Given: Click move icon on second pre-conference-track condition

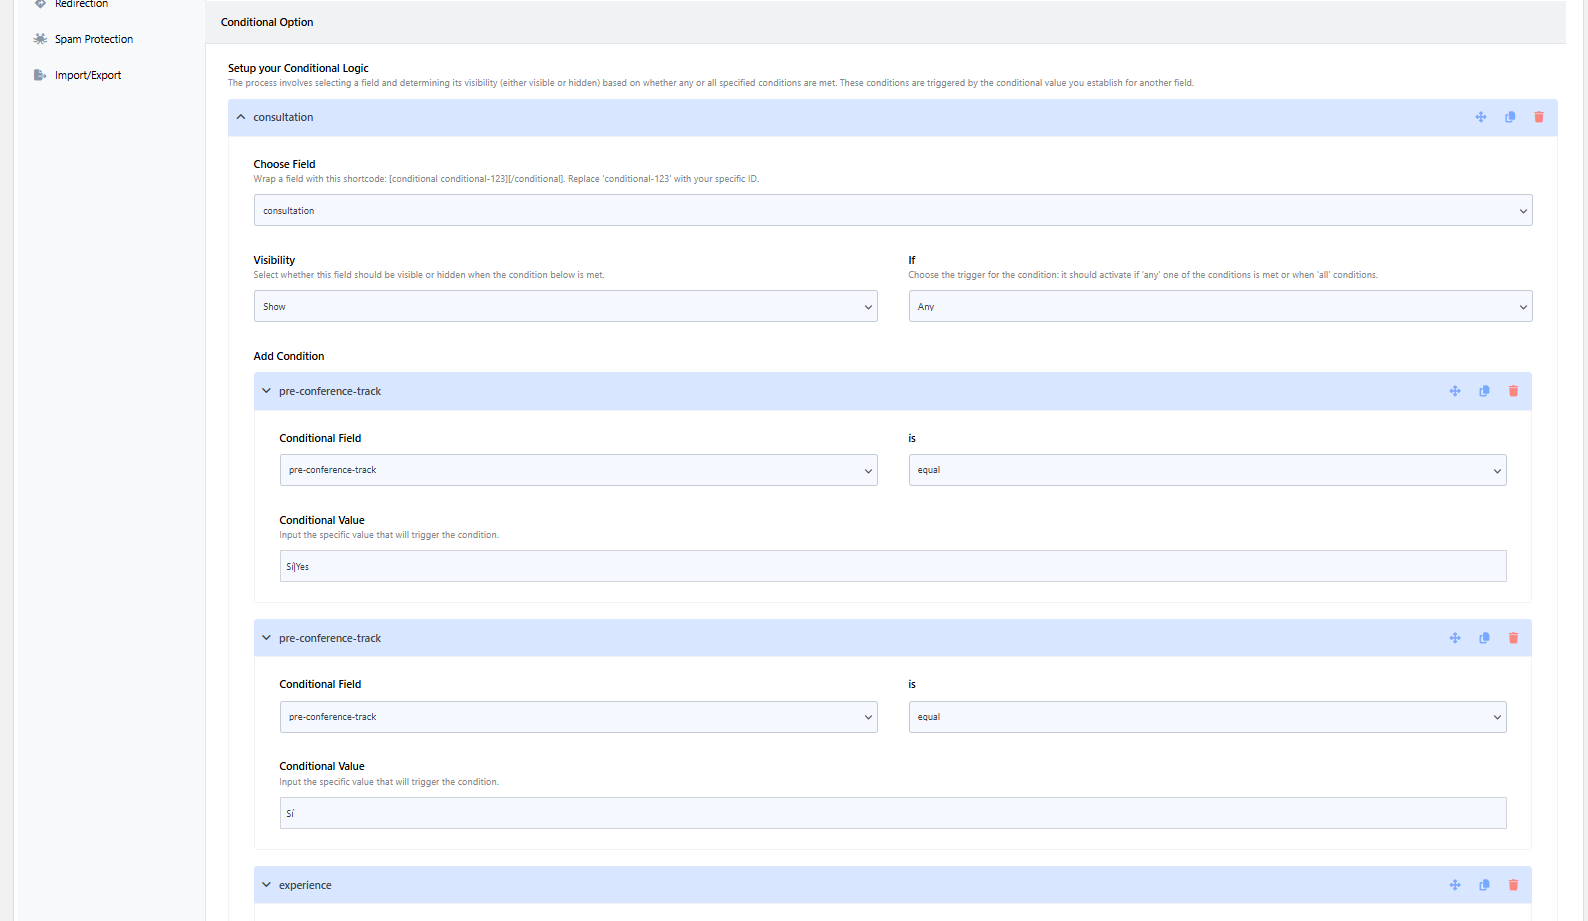Looking at the screenshot, I should click(1455, 638).
